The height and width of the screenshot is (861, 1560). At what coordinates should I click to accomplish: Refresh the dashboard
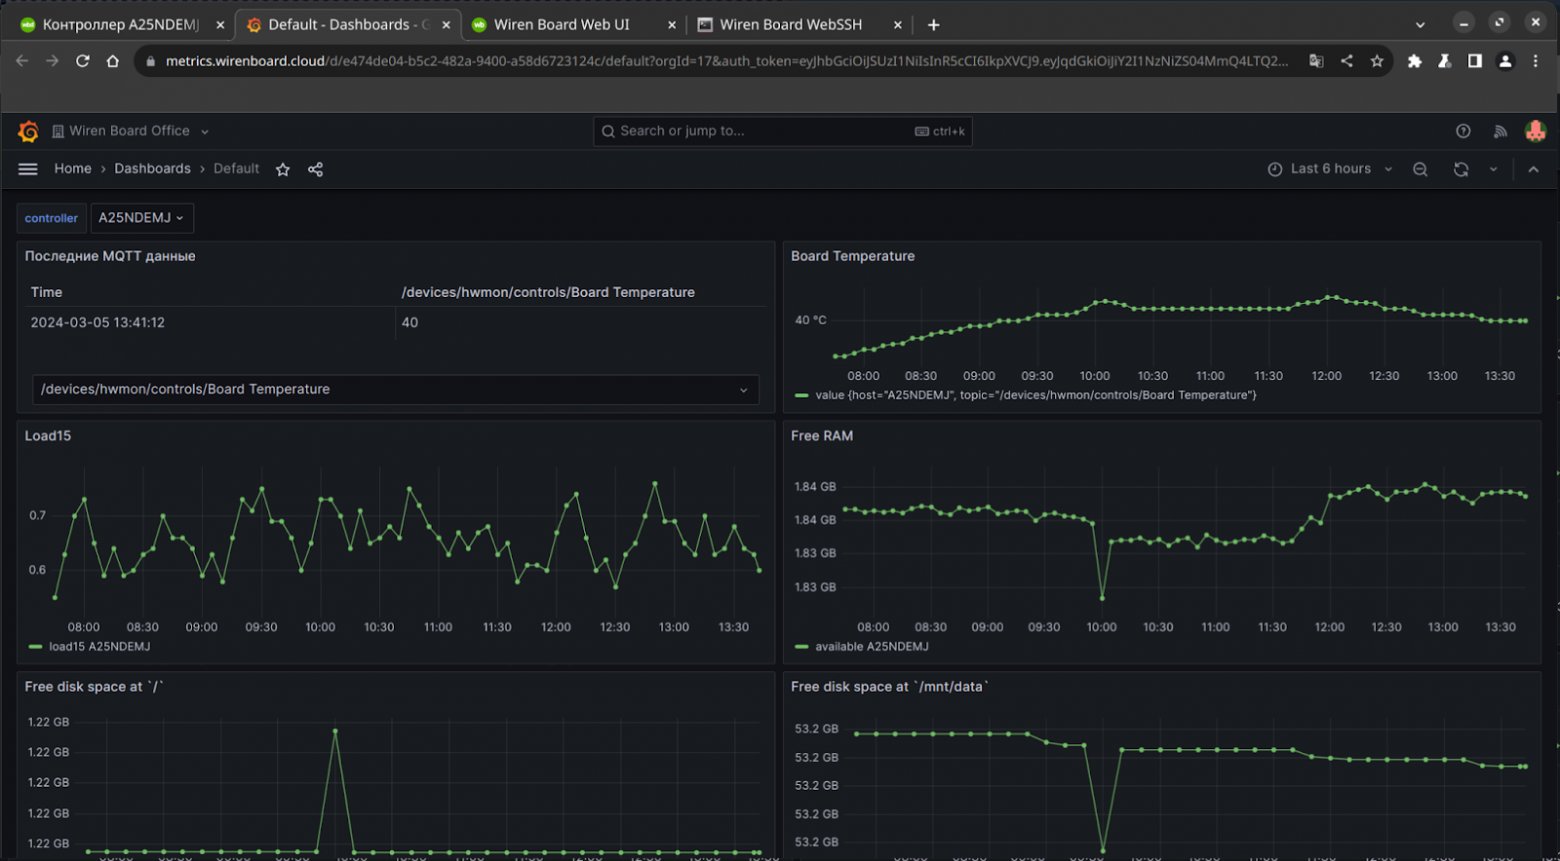(x=1461, y=169)
